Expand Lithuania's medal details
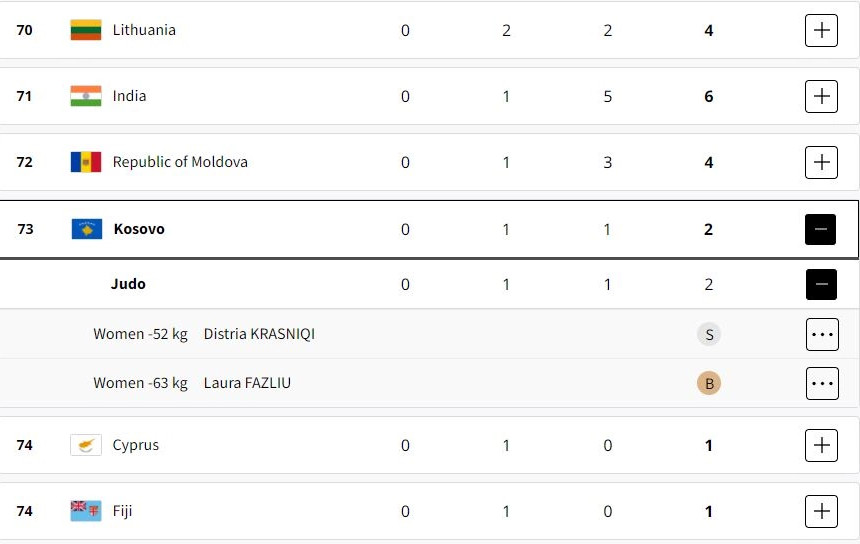The width and height of the screenshot is (860, 544). point(821,30)
